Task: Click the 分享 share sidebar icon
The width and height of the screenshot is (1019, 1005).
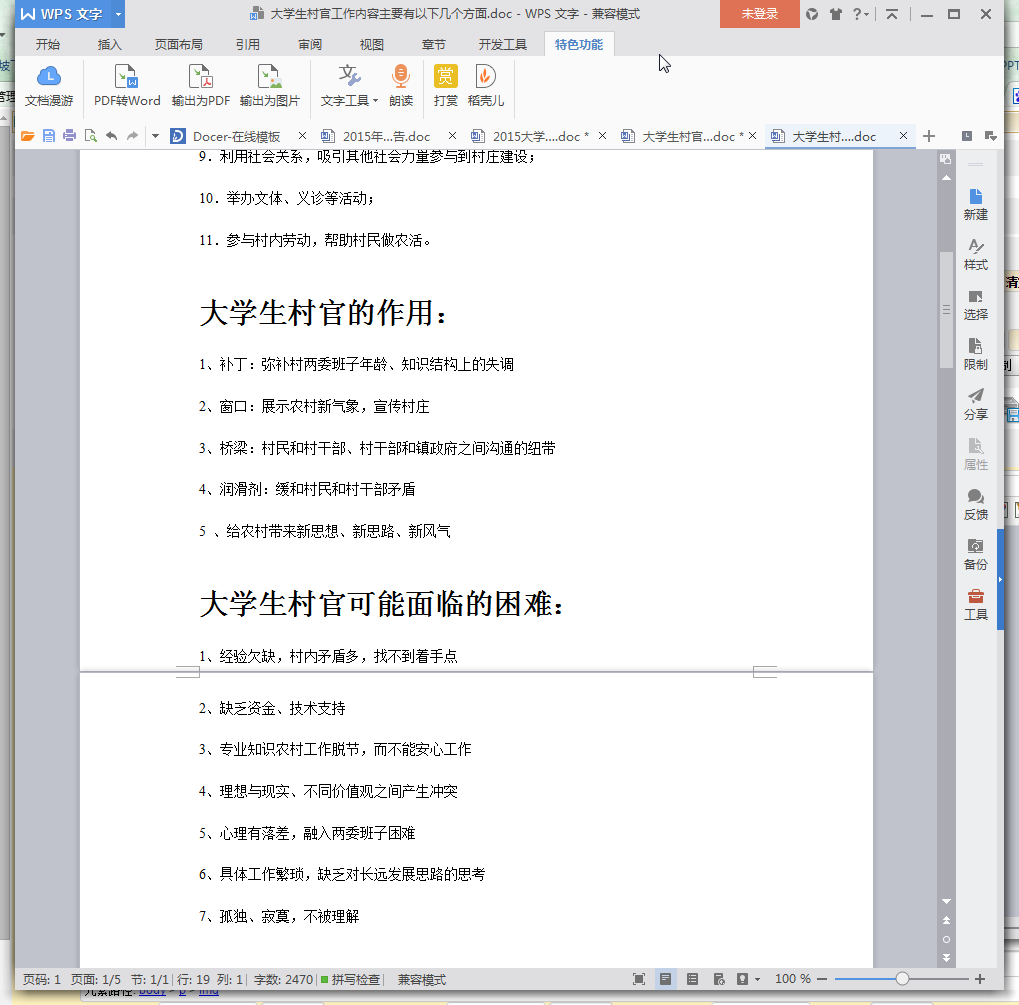Action: pyautogui.click(x=975, y=404)
